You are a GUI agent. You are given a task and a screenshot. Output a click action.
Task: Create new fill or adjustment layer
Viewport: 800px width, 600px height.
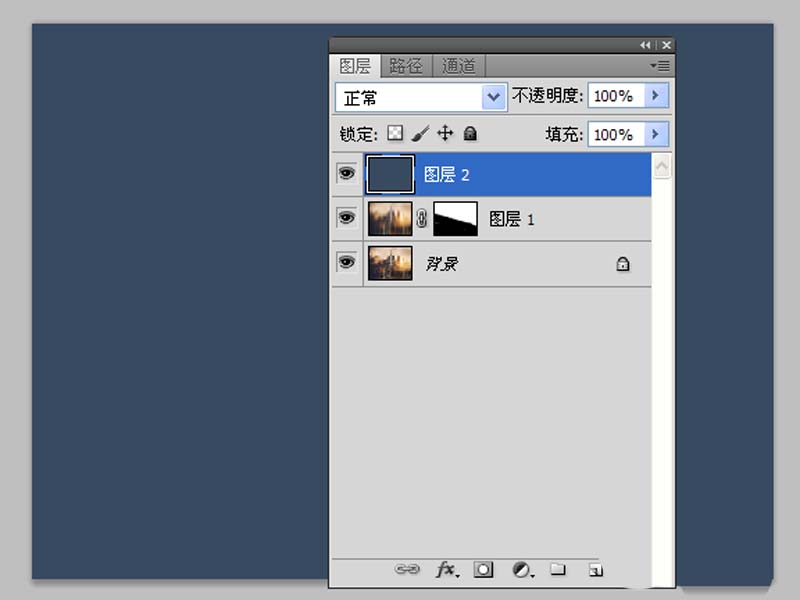522,569
